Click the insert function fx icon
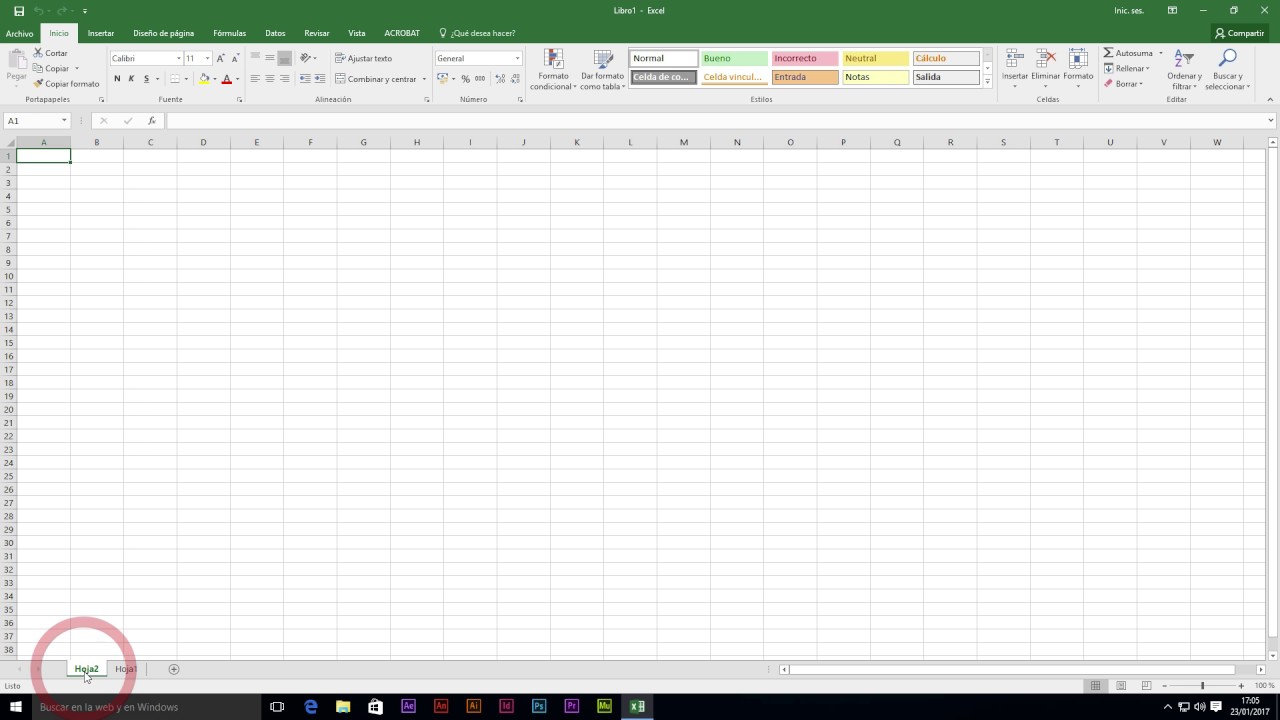This screenshot has width=1280, height=720. point(152,121)
